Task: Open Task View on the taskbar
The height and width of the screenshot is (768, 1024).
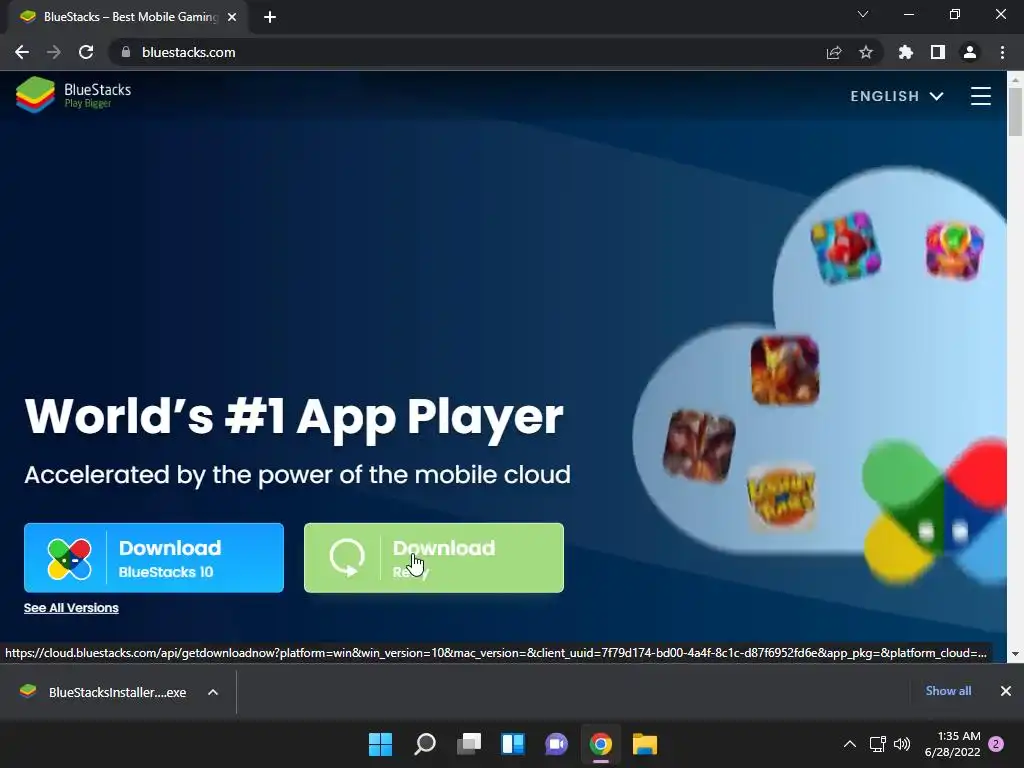Action: (x=469, y=744)
